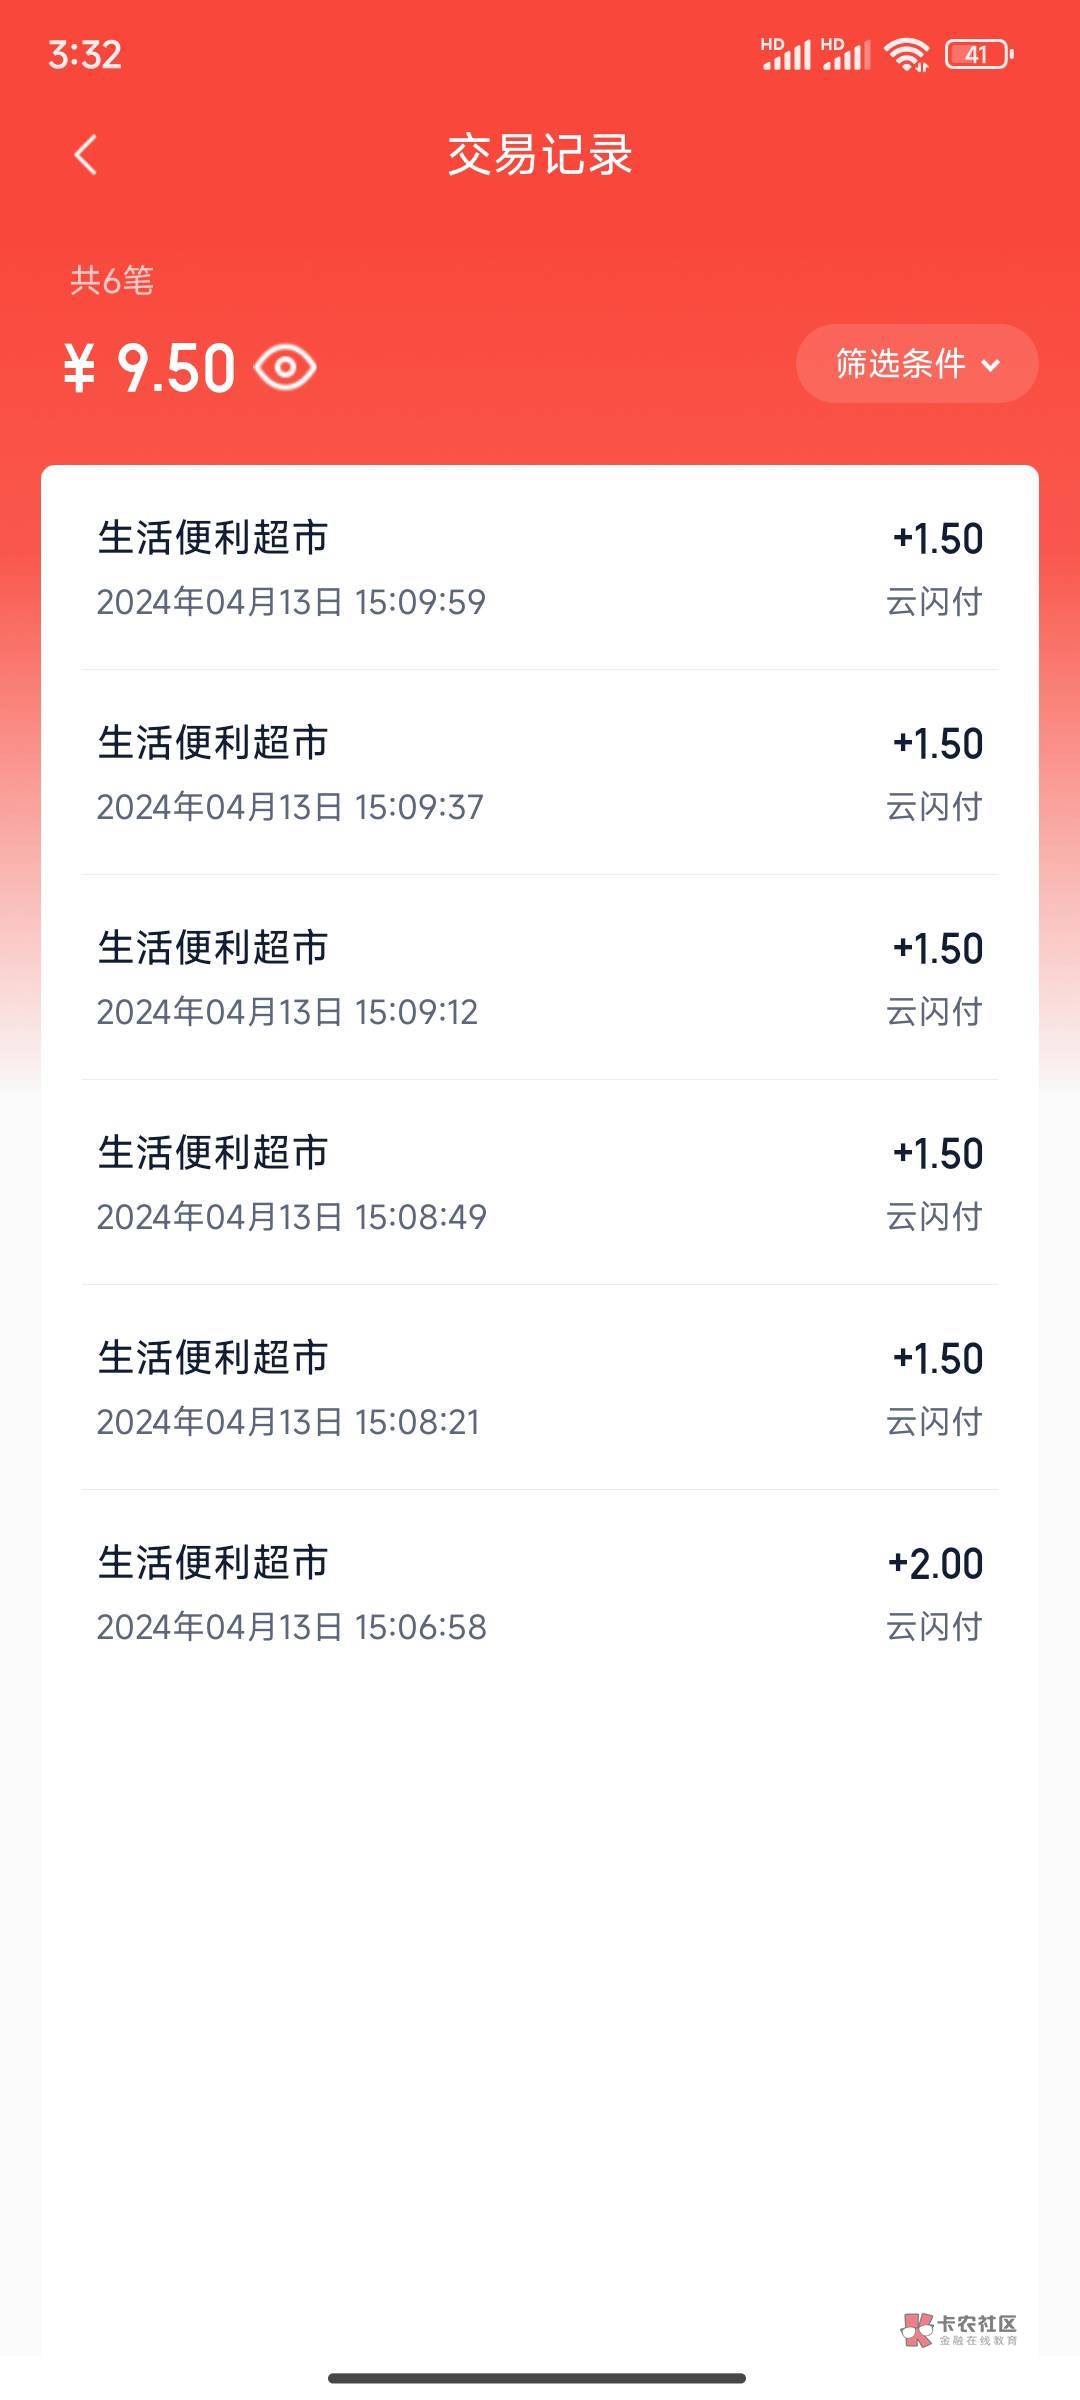This screenshot has width=1080, height=2400.
Task: Tap the 共6笔 count label
Action: pyautogui.click(x=112, y=281)
